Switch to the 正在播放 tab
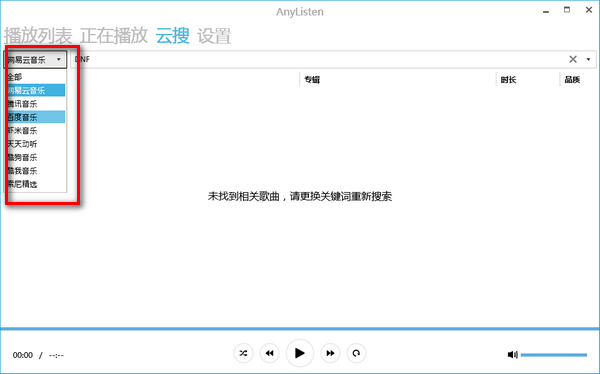Screen dimensions: 600x374 114,36
